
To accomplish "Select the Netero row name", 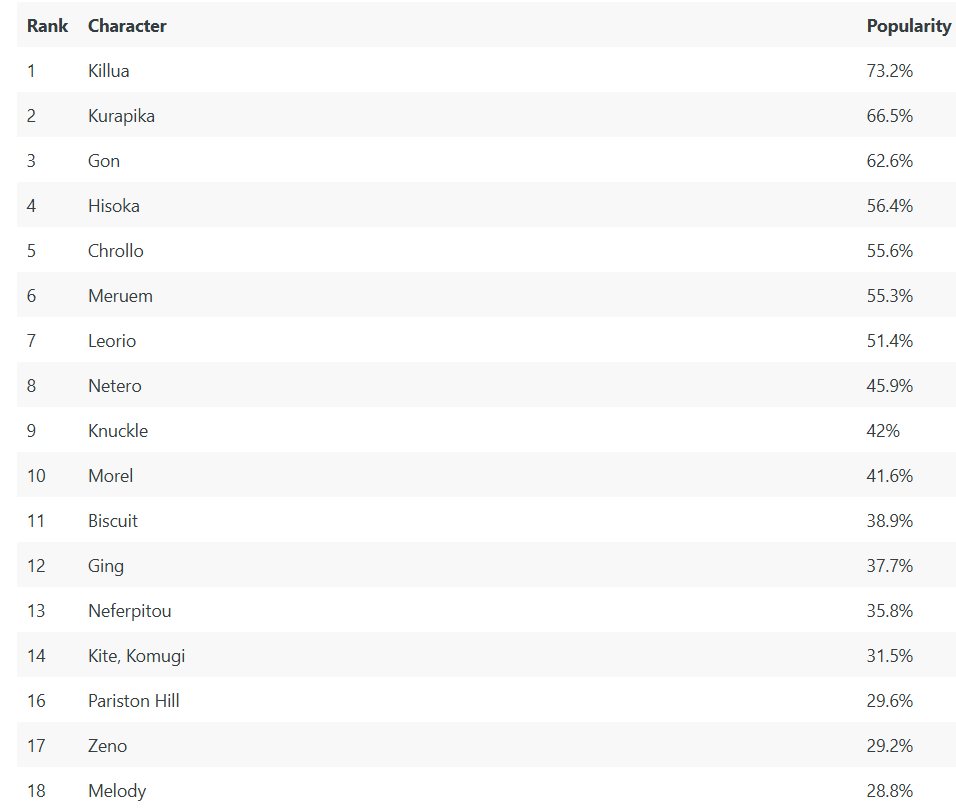I will [x=115, y=386].
